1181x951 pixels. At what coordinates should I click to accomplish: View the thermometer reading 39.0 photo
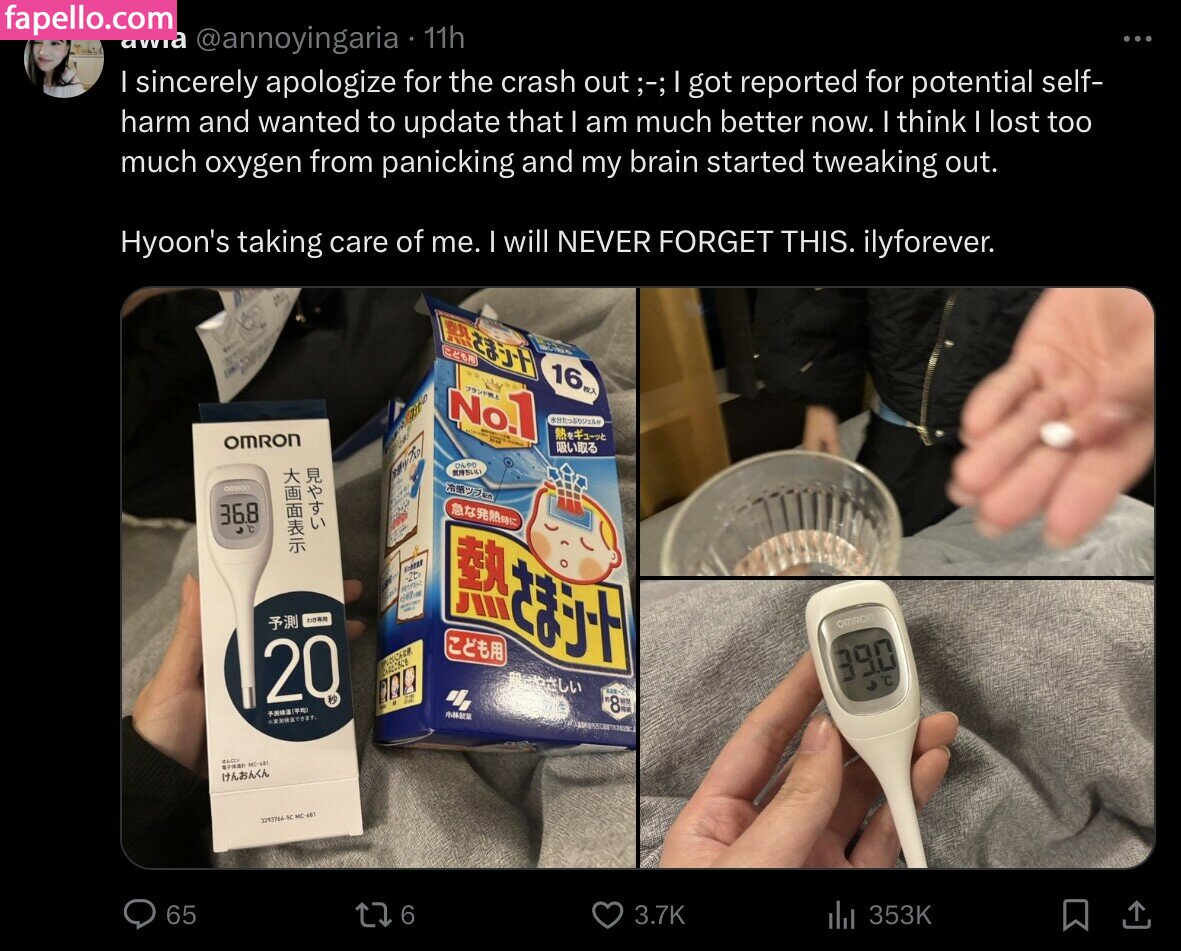[x=897, y=724]
